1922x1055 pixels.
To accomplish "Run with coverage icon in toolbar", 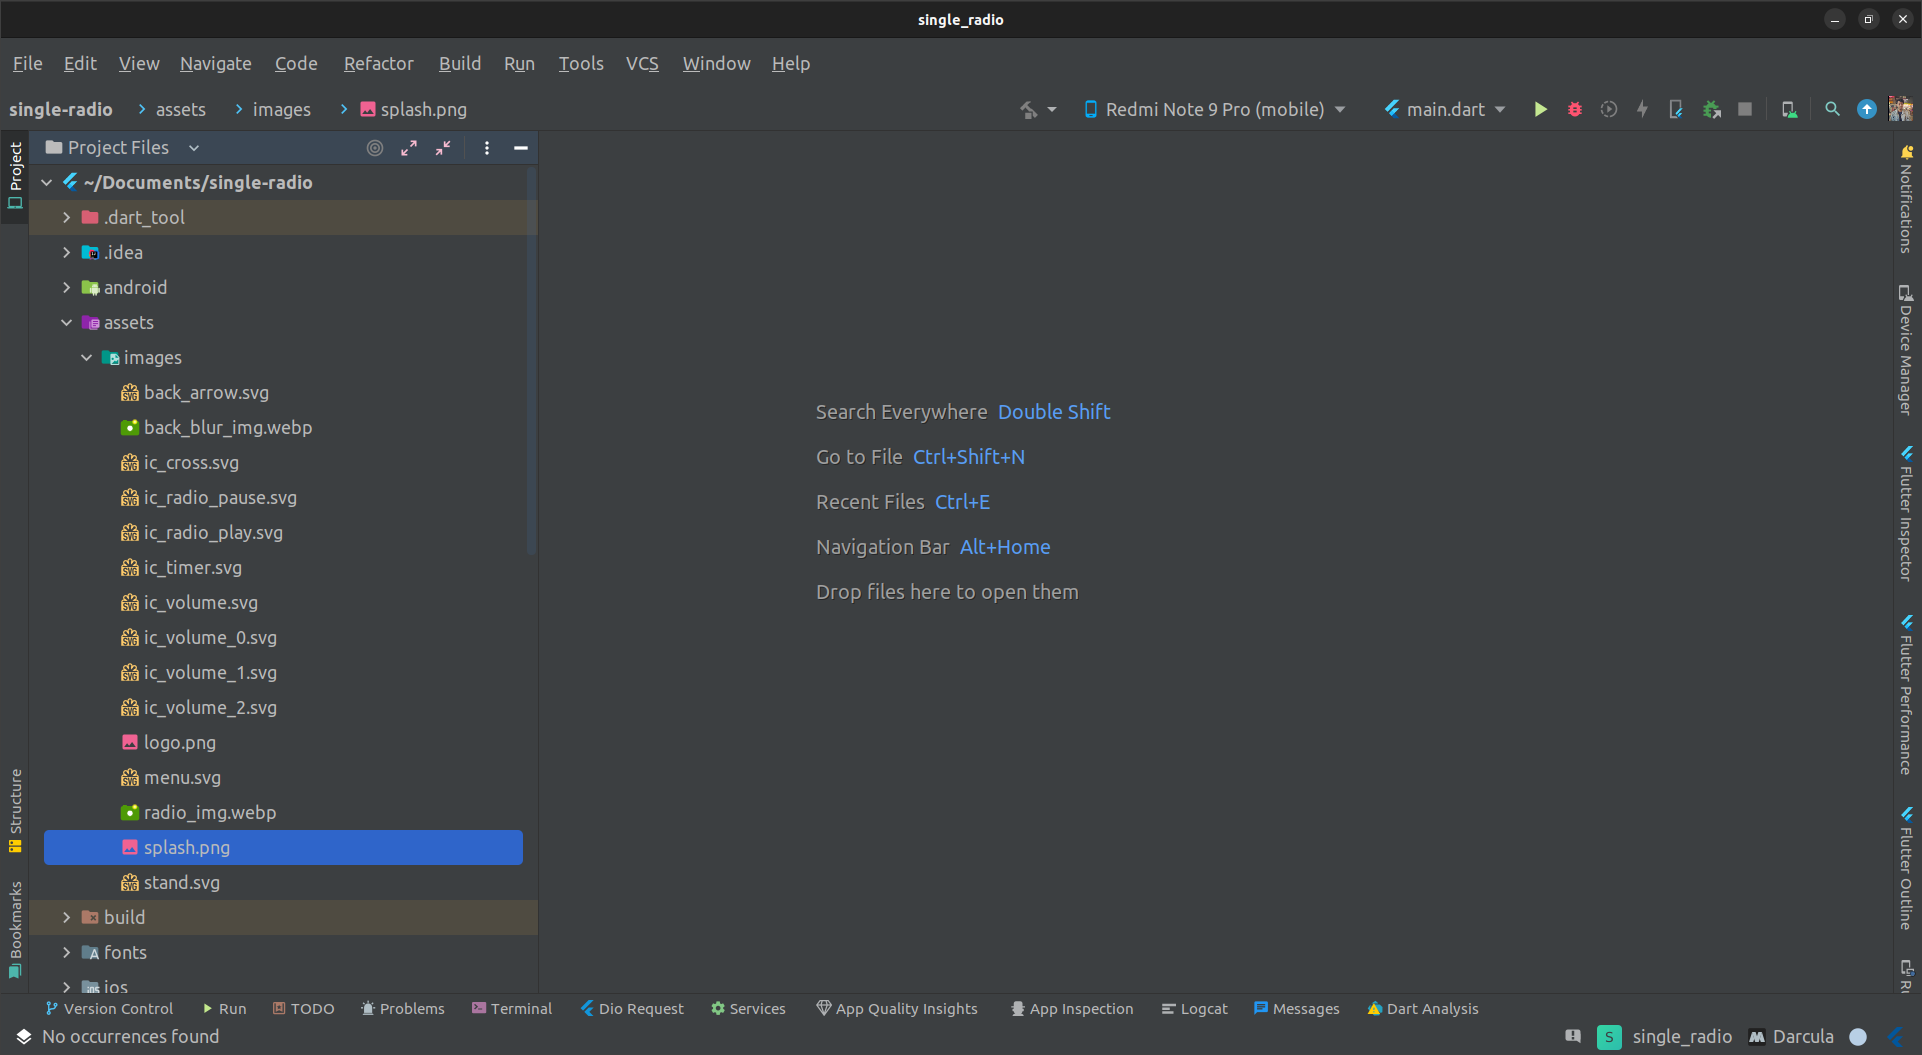I will point(1608,109).
